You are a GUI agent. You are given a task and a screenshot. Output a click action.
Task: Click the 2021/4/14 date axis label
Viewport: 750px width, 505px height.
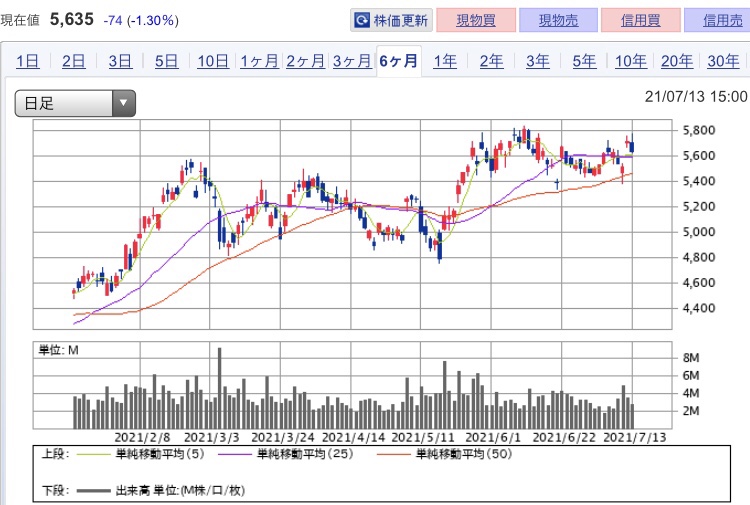pos(353,438)
